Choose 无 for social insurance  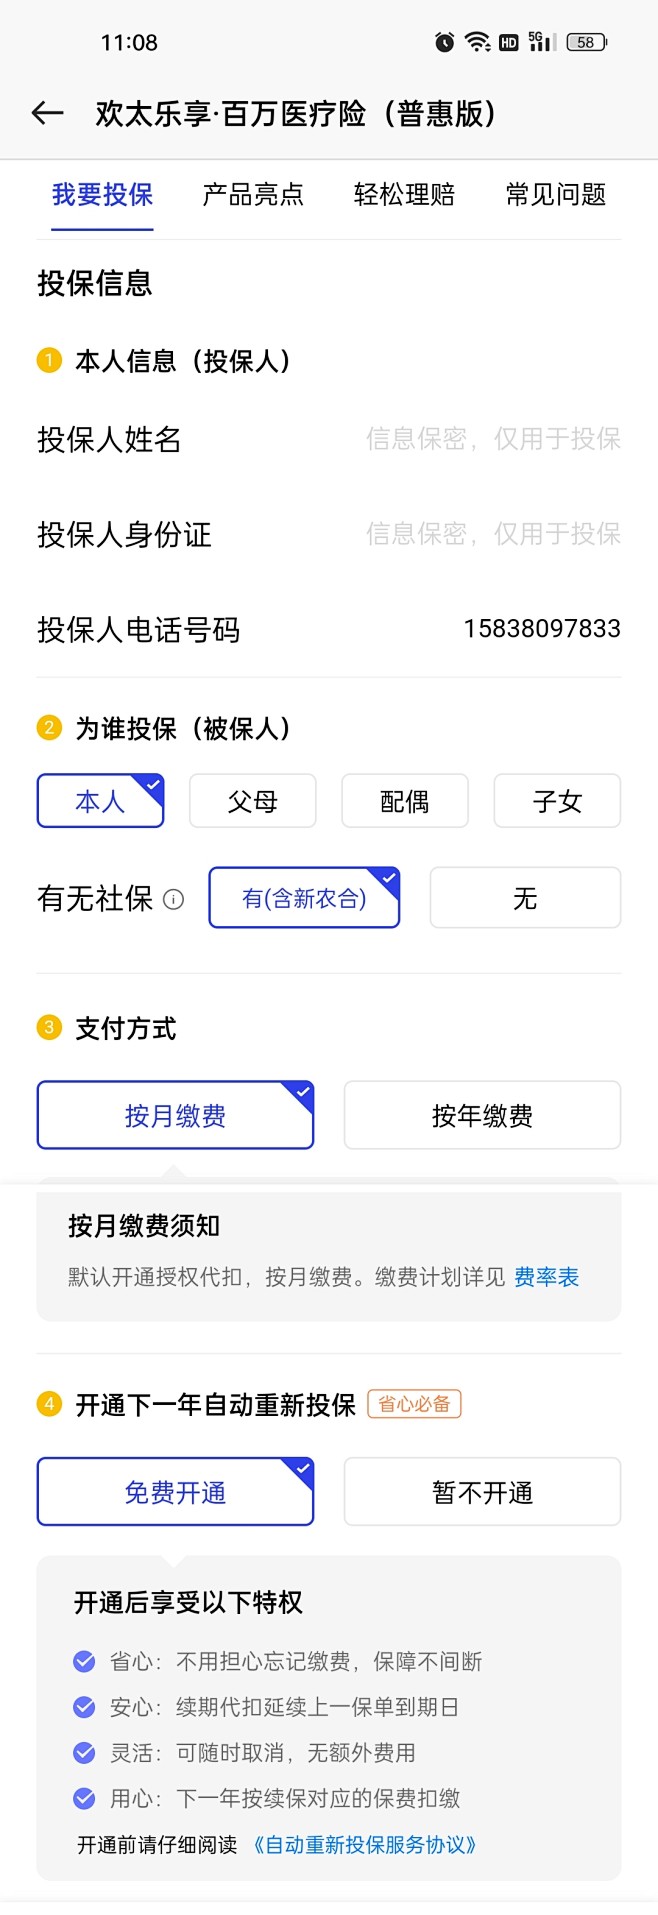[525, 898]
